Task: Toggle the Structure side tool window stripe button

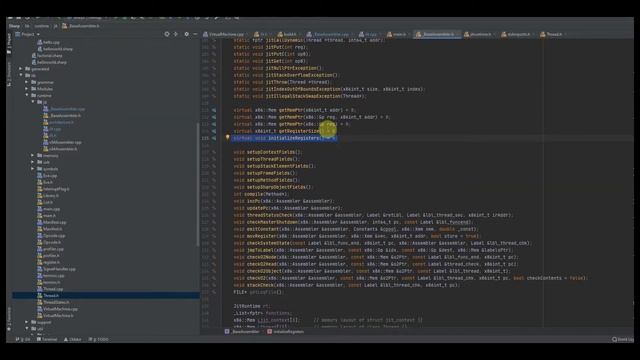Action: [9, 74]
